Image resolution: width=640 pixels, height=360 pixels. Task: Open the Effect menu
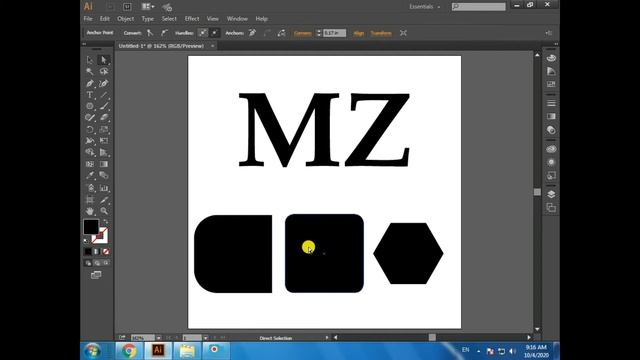[x=192, y=19]
